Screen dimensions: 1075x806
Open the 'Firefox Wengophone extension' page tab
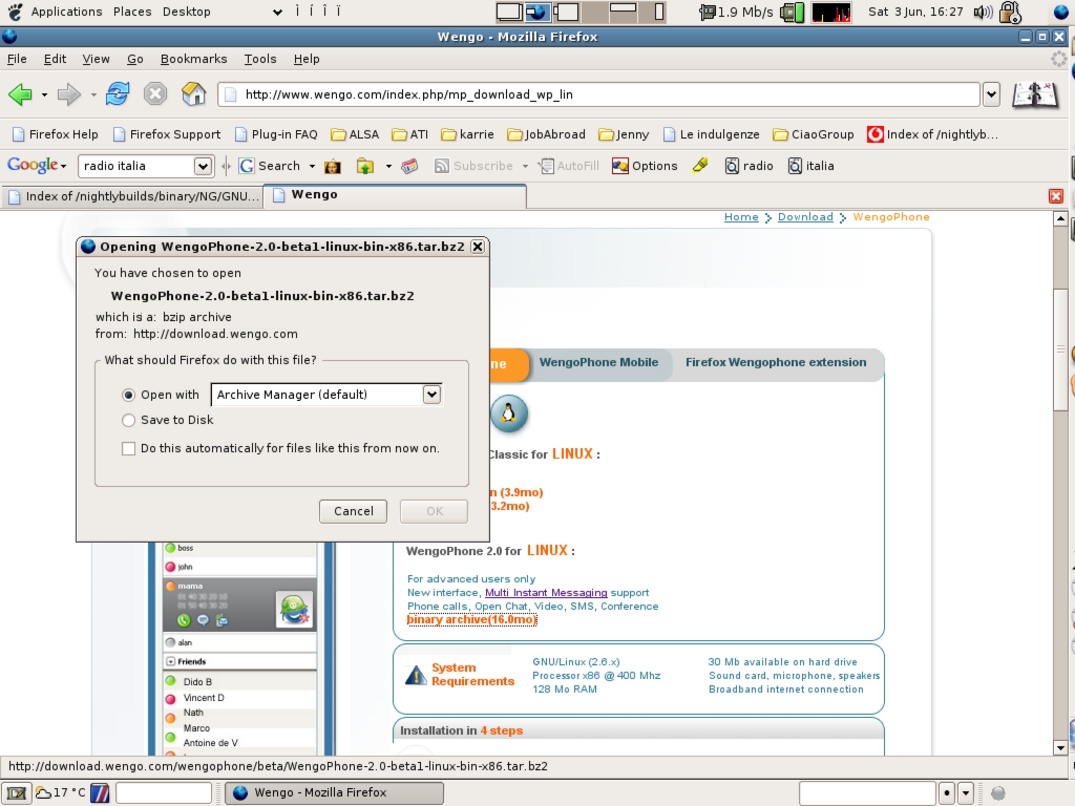[776, 363]
